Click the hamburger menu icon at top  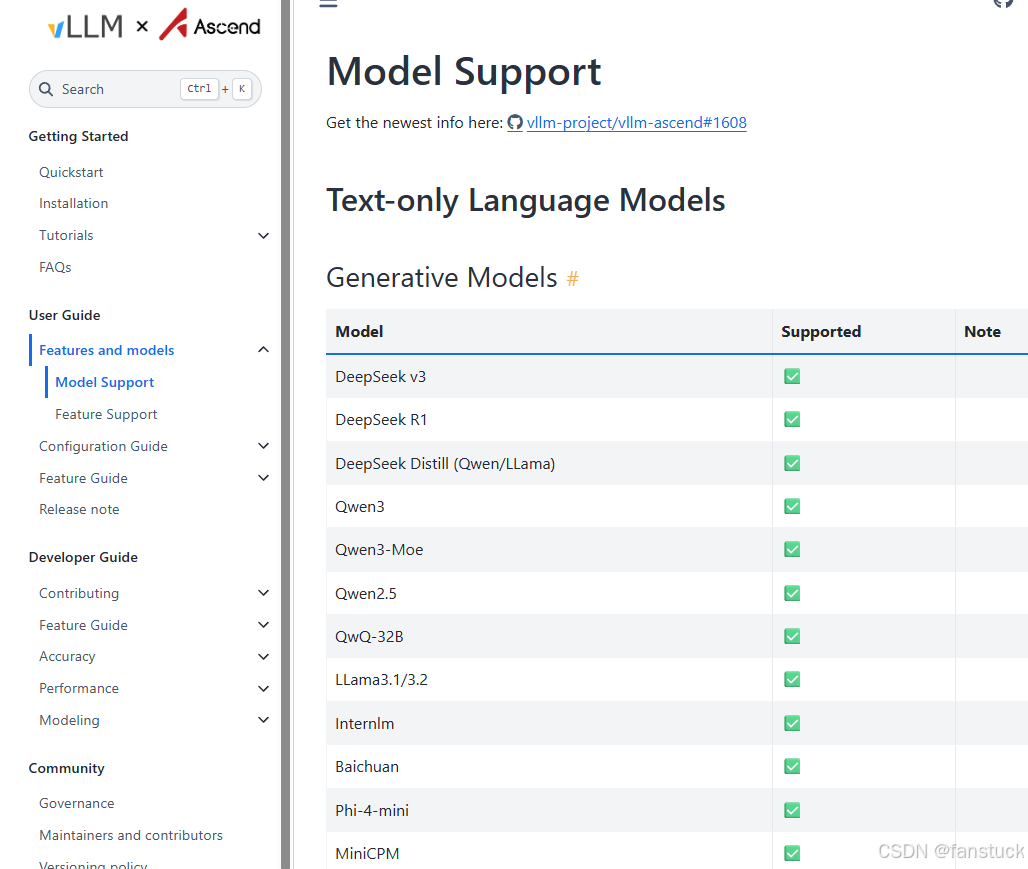pyautogui.click(x=328, y=3)
